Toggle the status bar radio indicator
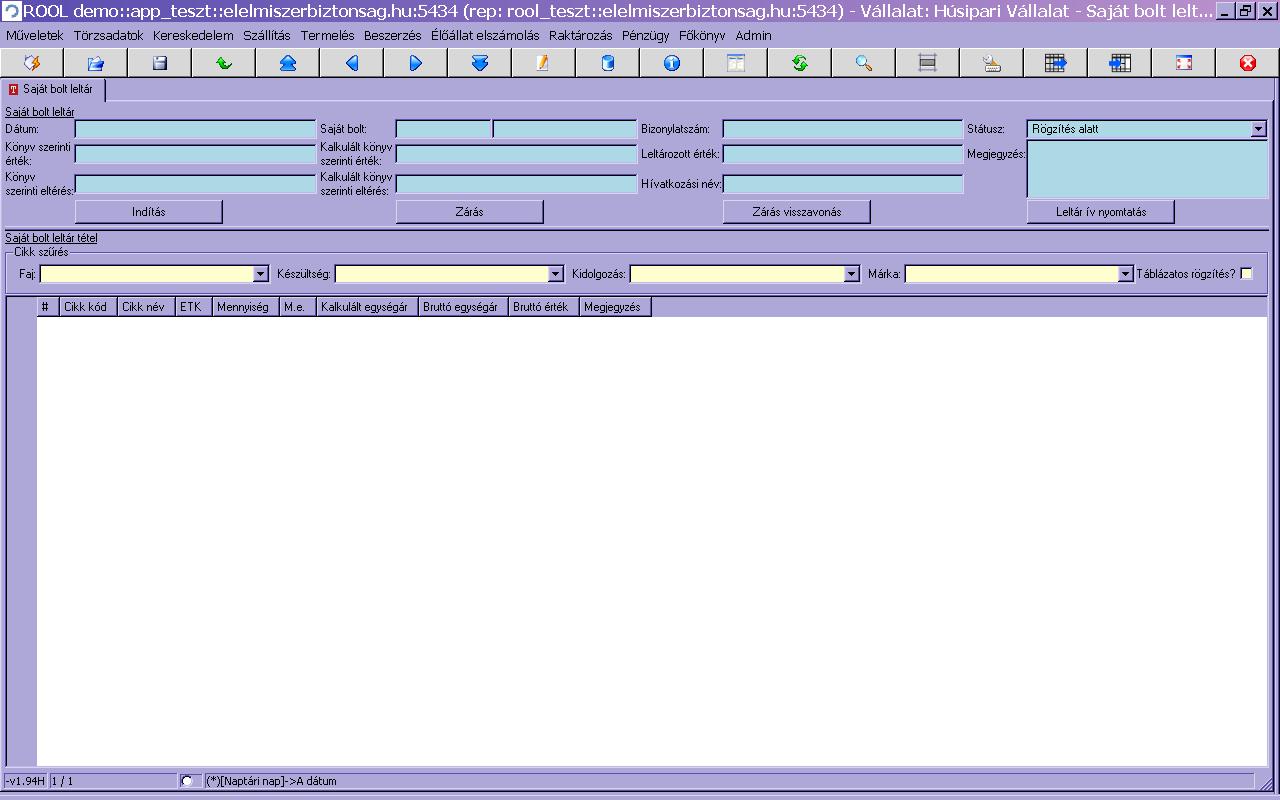 [187, 781]
